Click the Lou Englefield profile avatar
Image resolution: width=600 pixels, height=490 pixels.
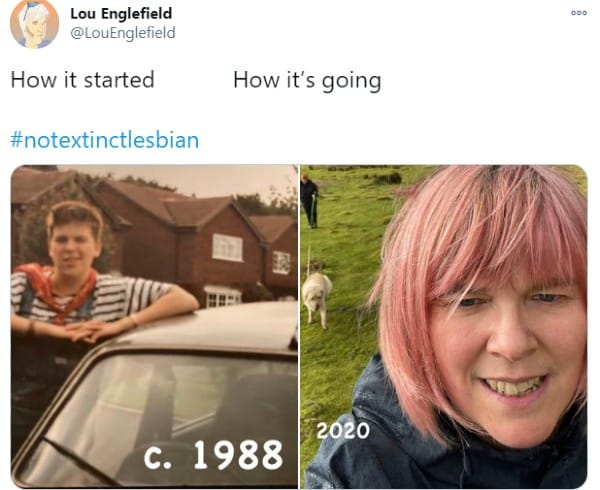click(x=34, y=24)
